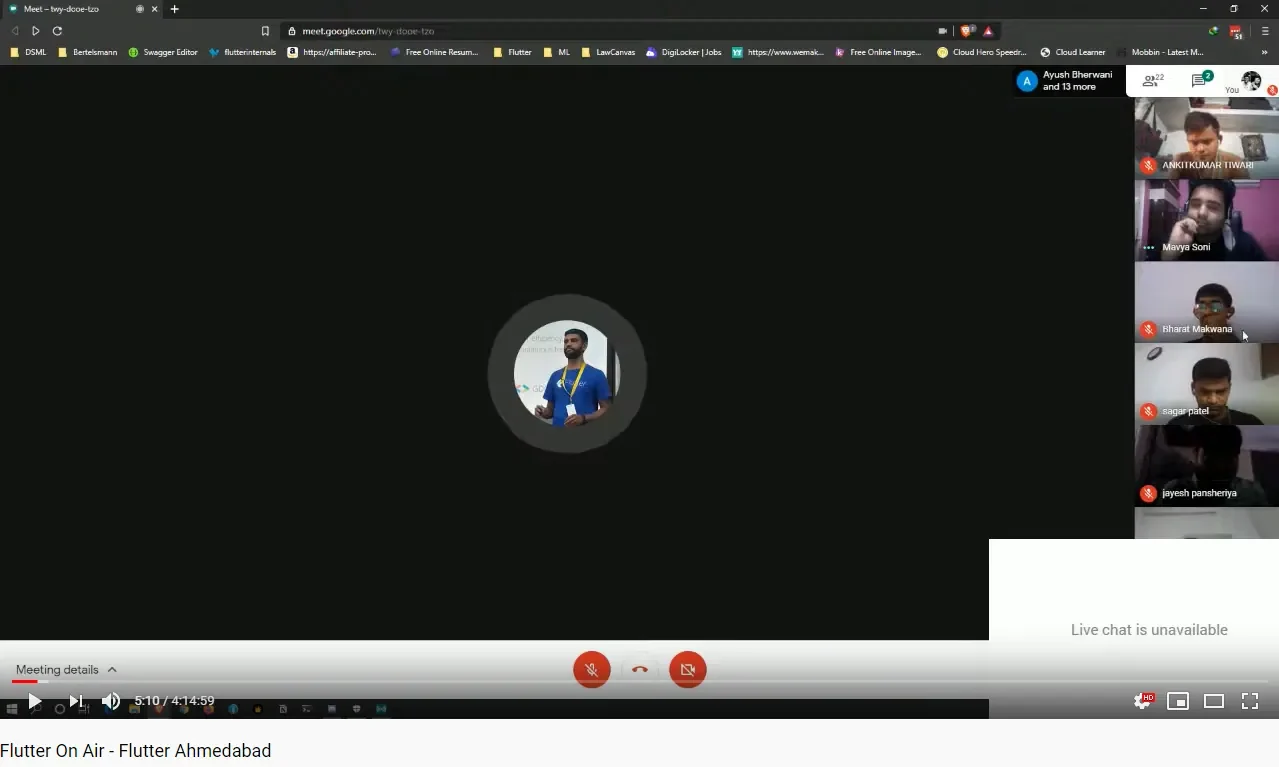
Task: Show more bookmarks overflow chevron
Action: point(1265,52)
